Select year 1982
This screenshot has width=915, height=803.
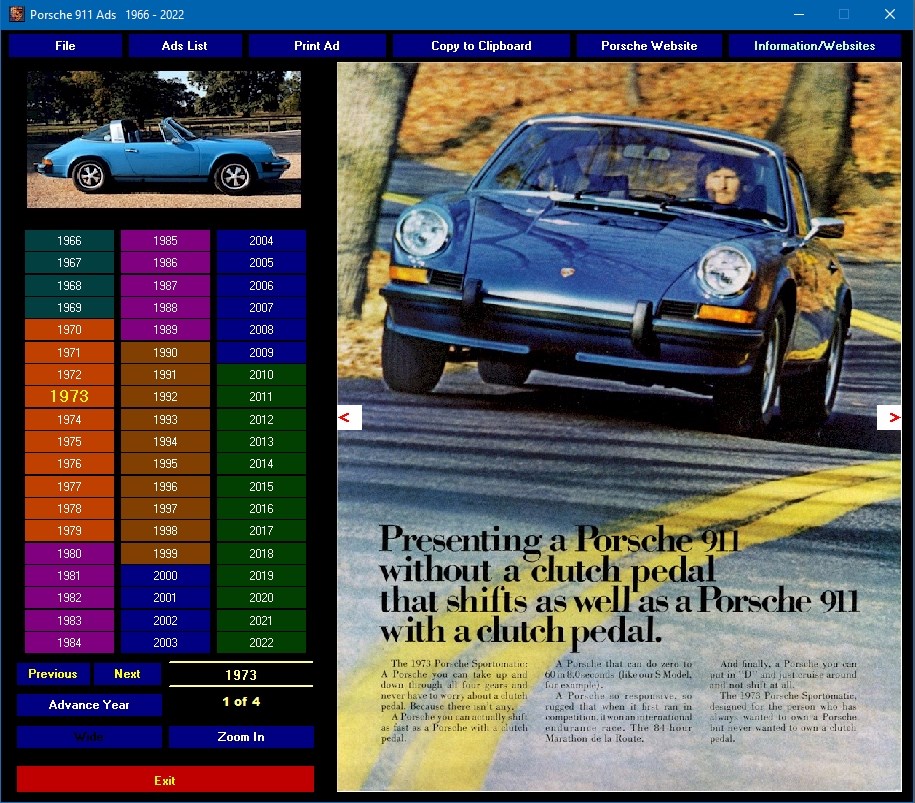(69, 598)
